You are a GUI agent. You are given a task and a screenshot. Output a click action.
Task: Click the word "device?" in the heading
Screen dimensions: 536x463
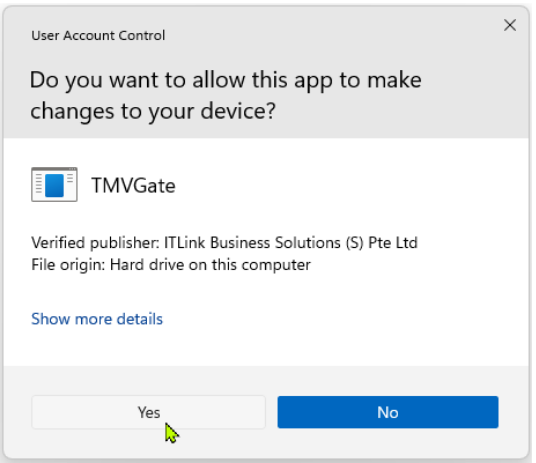point(238,111)
